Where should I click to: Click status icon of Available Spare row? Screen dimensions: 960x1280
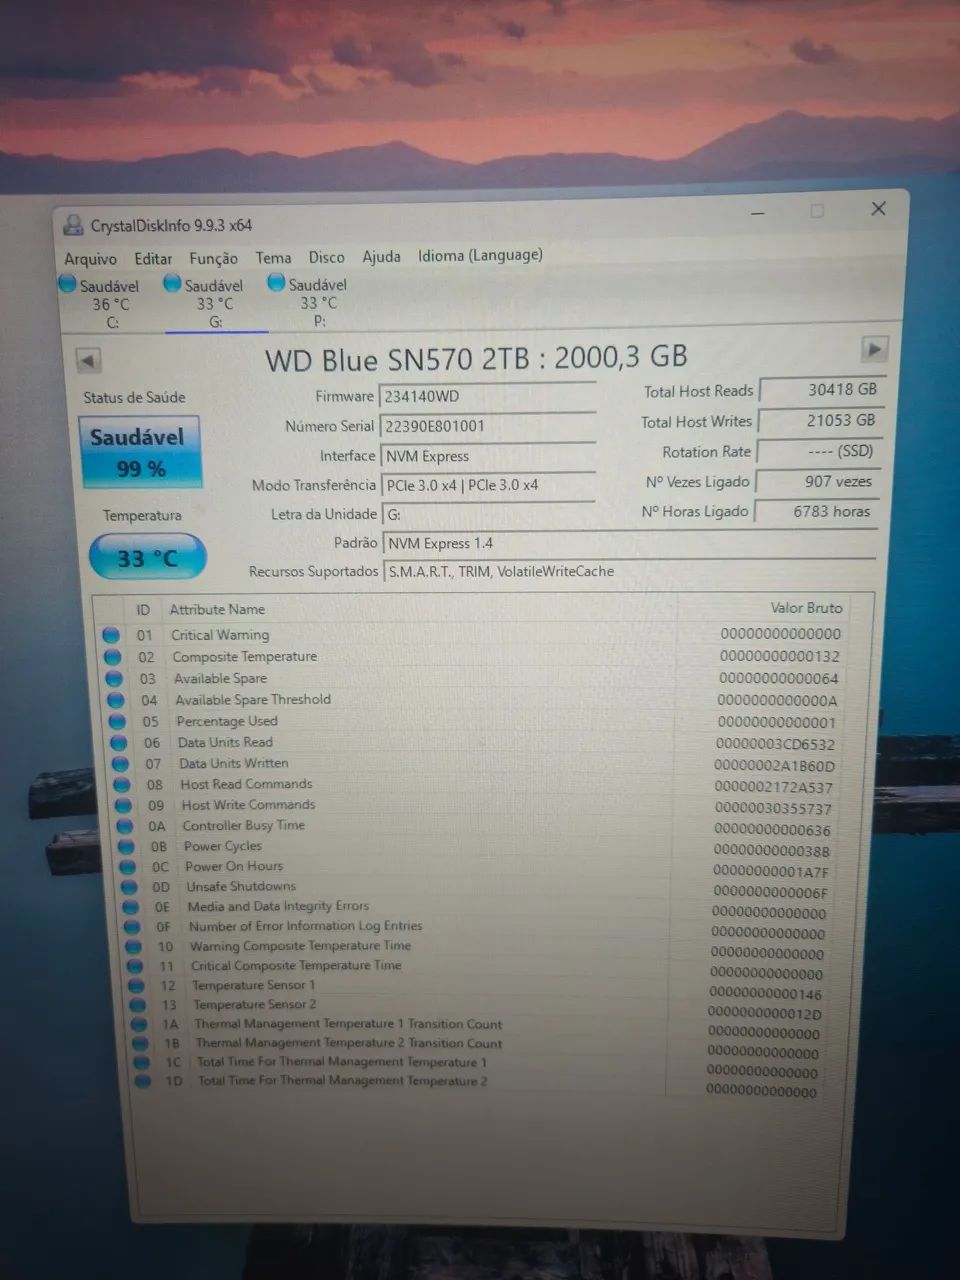tap(114, 679)
